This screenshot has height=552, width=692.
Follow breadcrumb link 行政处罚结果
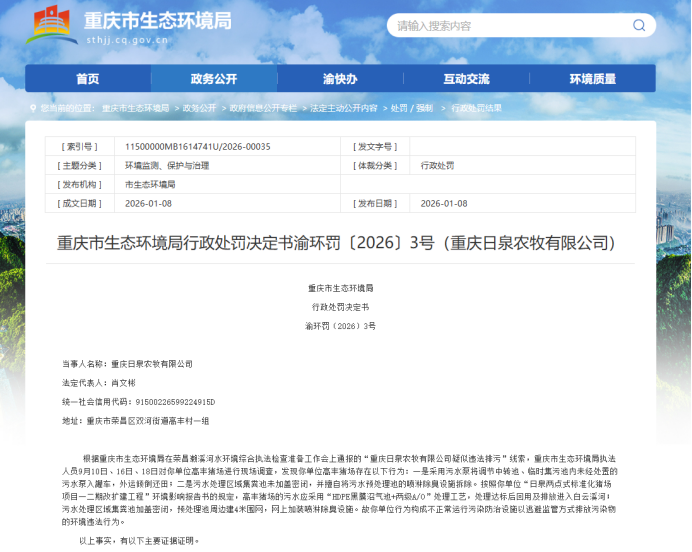(x=476, y=108)
